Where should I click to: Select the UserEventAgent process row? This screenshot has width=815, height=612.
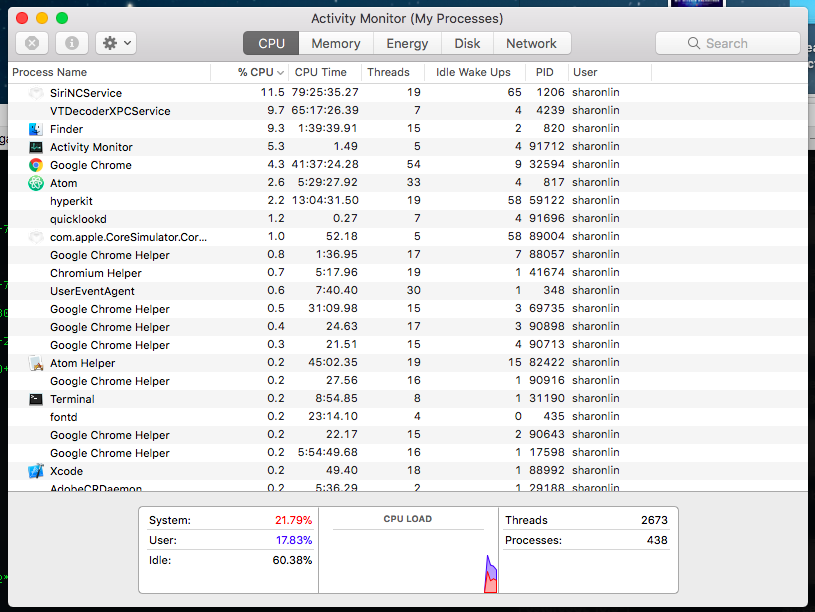(x=408, y=291)
